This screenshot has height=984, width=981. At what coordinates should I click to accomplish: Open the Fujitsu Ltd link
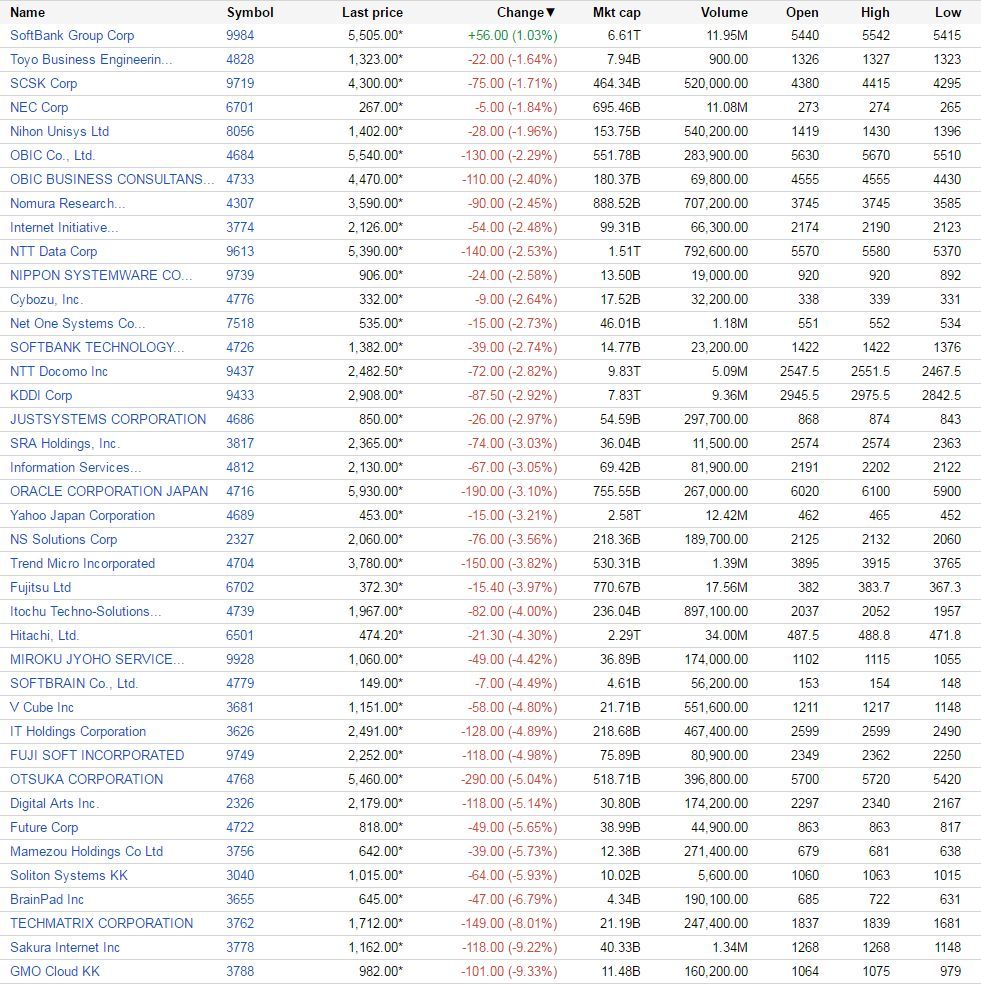click(40, 587)
